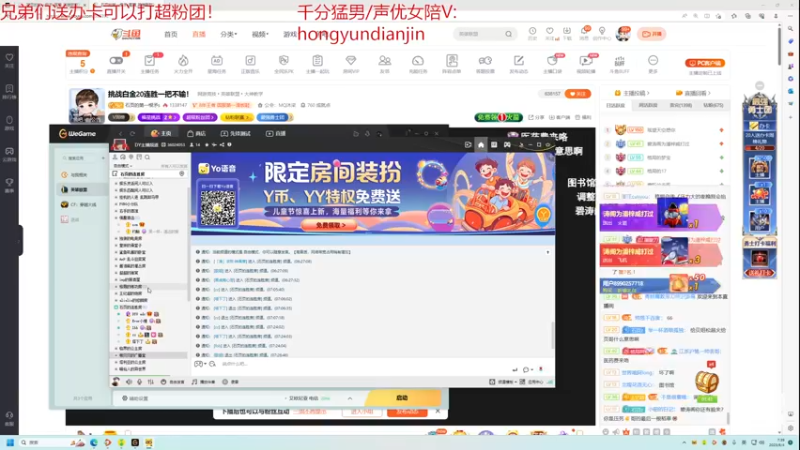Click the 免费领取 button on Yo语音 banner
Image resolution: width=800 pixels, height=450 pixels.
tap(330, 225)
